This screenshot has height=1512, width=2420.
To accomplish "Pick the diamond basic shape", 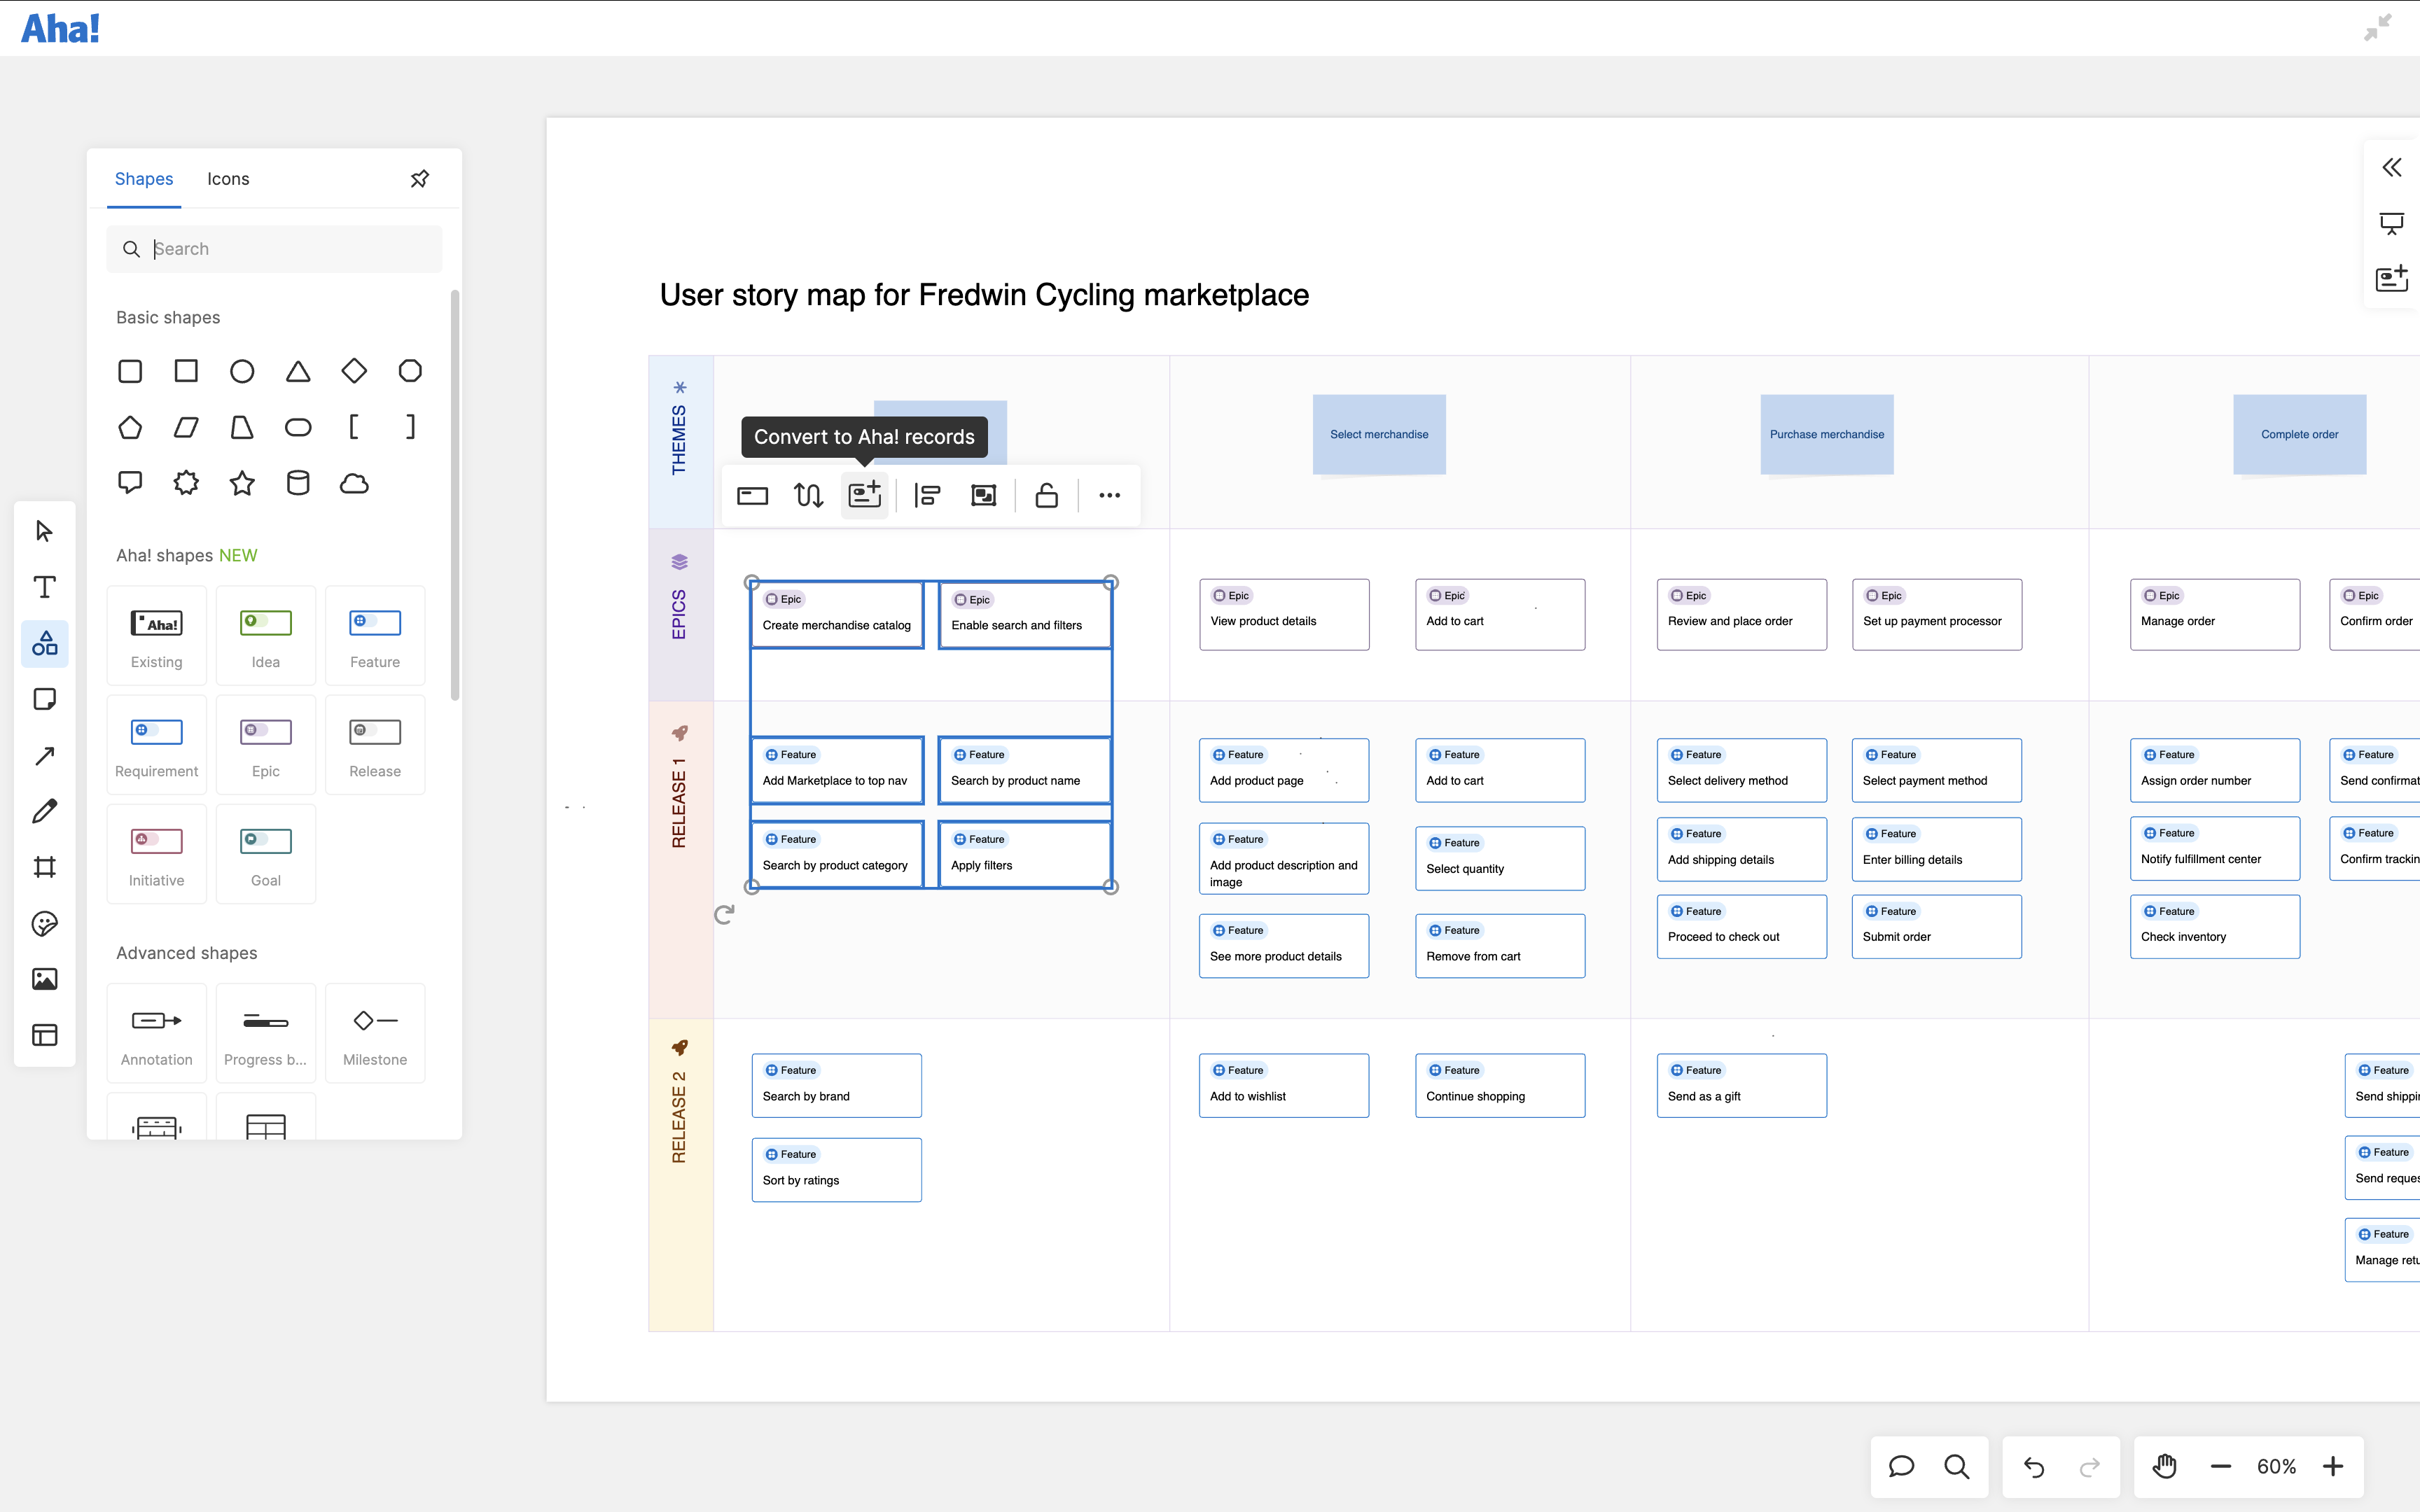I will (x=354, y=371).
